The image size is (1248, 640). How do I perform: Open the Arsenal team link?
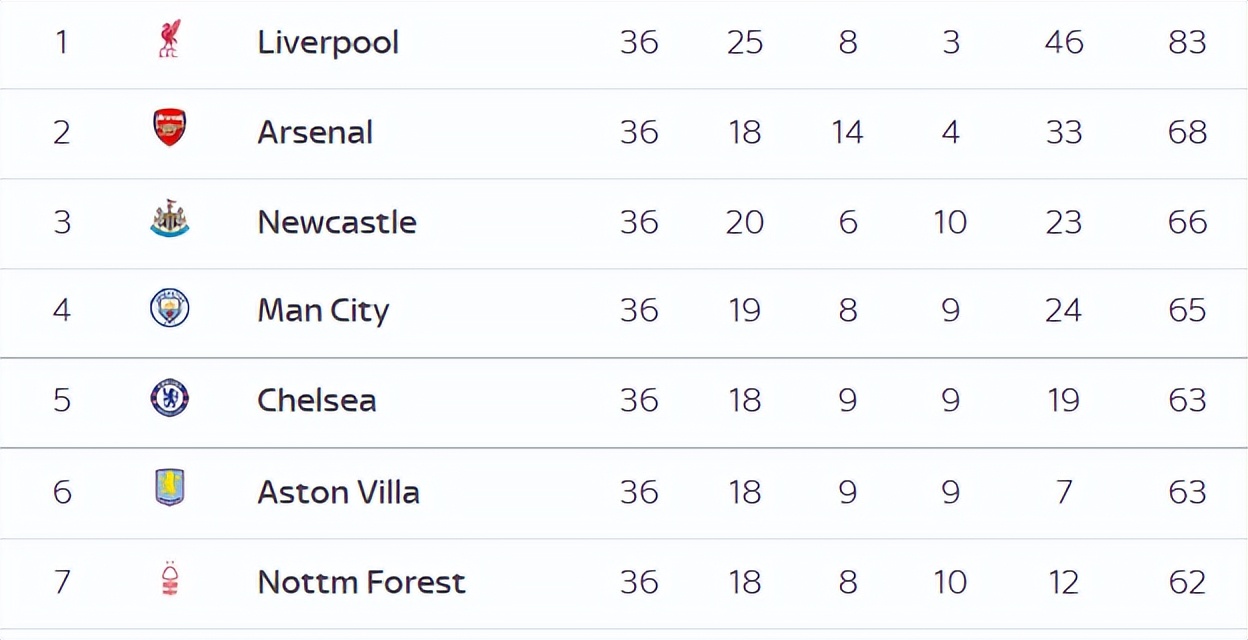[x=315, y=132]
